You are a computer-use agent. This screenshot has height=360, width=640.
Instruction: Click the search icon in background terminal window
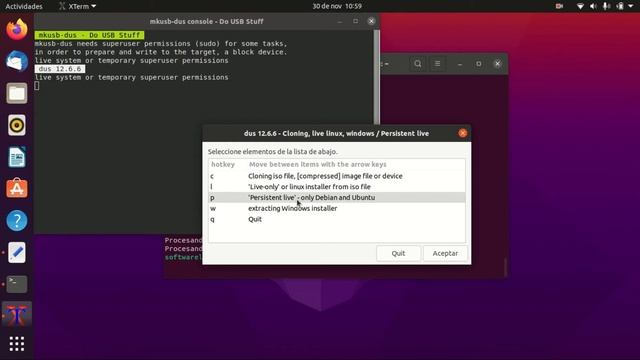(x=418, y=64)
